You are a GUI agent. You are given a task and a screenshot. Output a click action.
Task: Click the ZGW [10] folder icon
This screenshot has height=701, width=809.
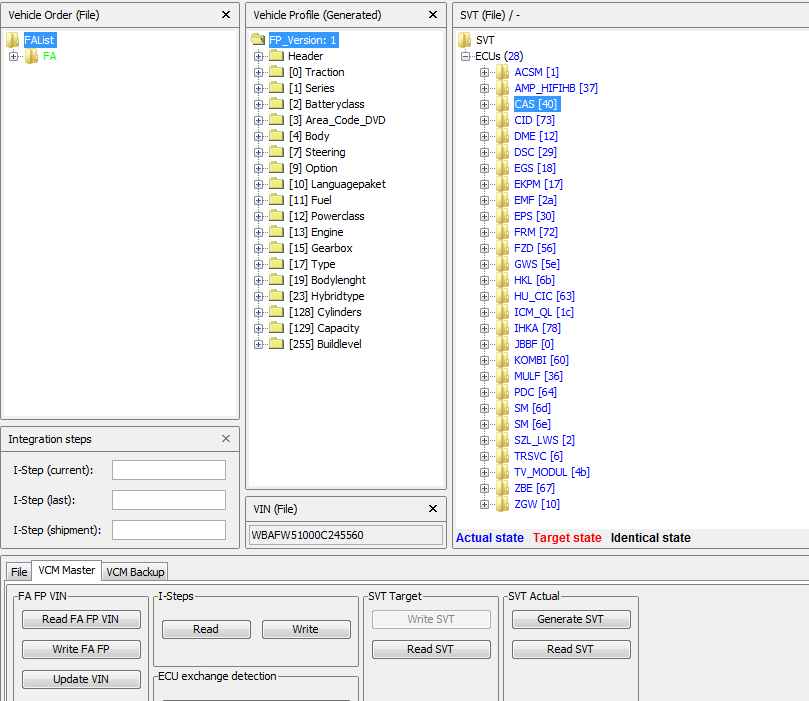click(x=503, y=503)
